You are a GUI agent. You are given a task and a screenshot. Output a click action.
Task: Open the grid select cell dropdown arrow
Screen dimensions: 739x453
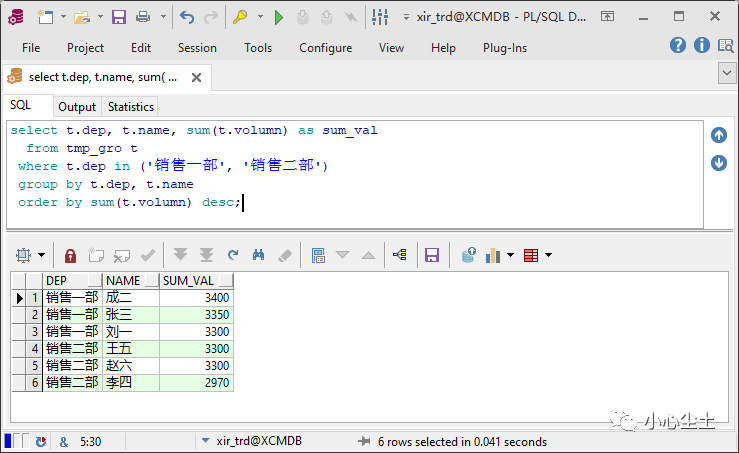pyautogui.click(x=41, y=255)
